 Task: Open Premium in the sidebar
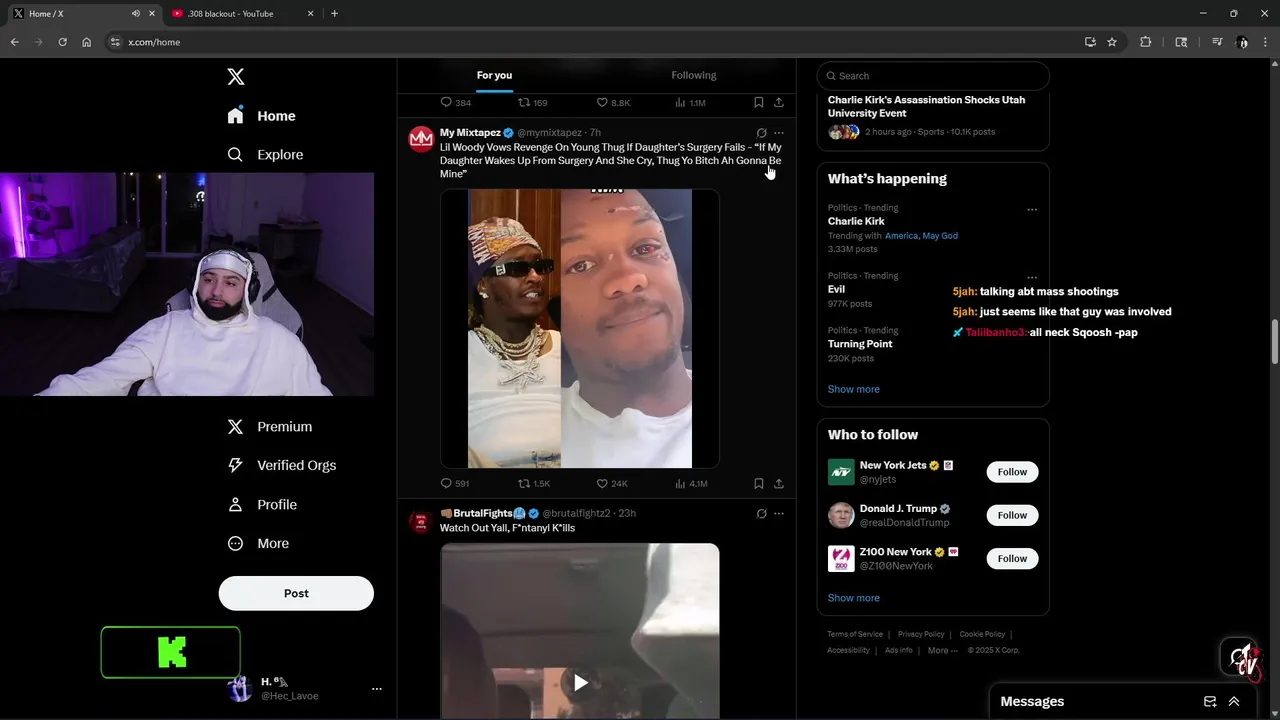coord(269,427)
